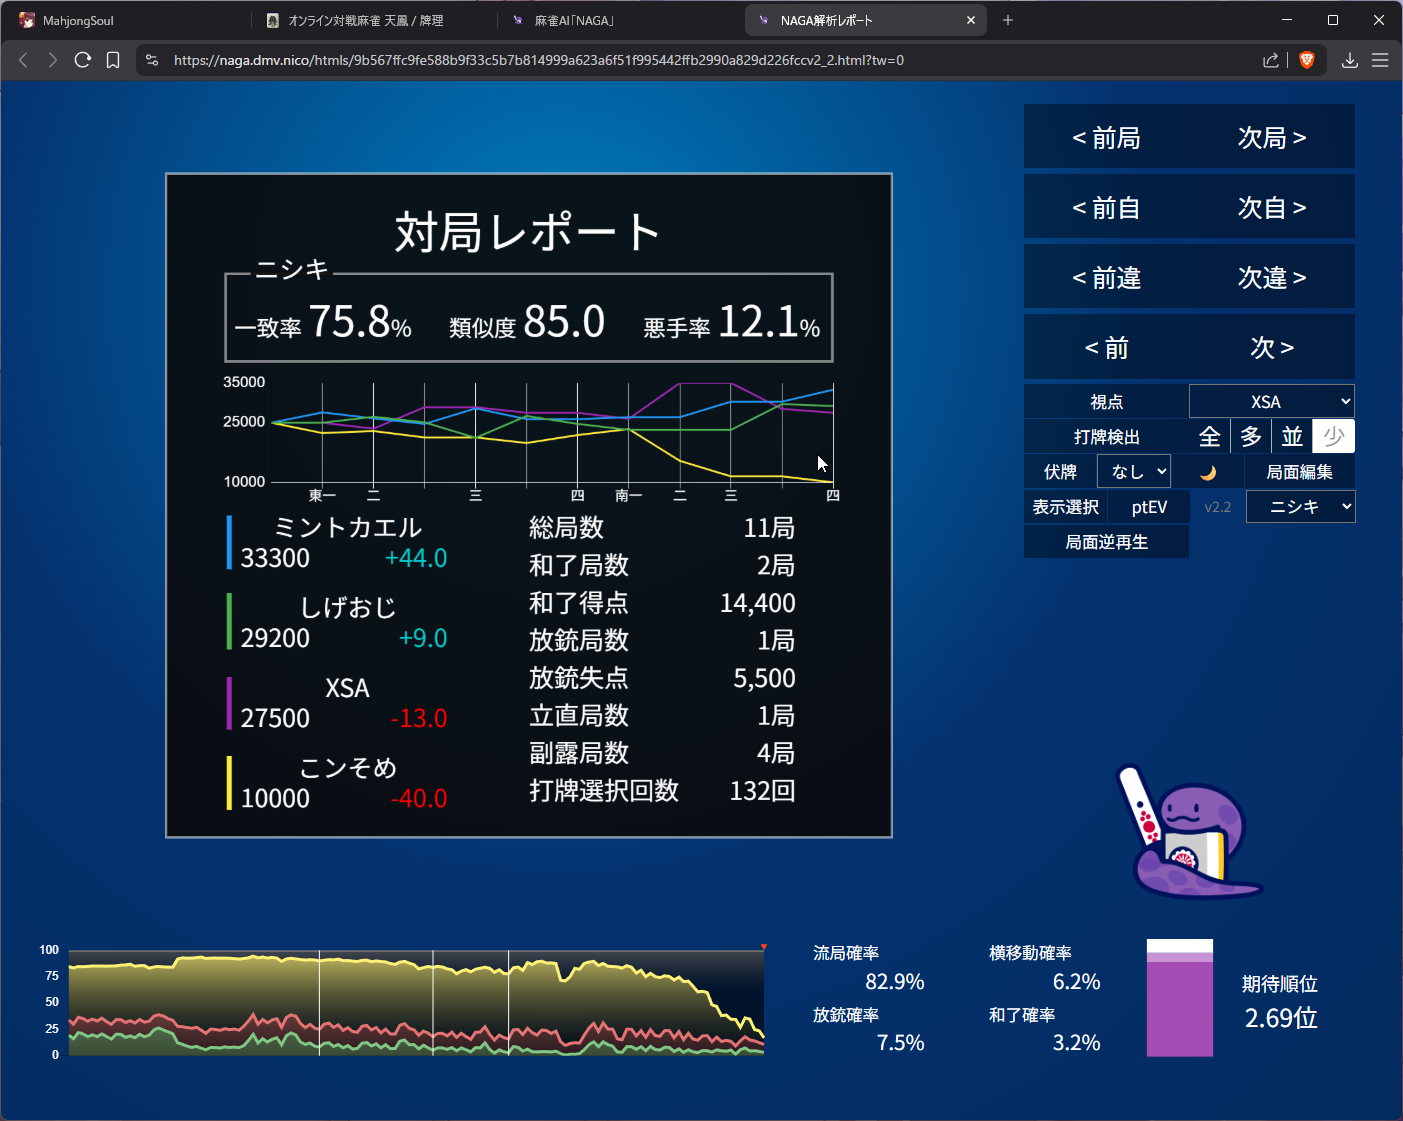The width and height of the screenshot is (1403, 1121).
Task: Click the bookmark icon in toolbar
Action: click(x=113, y=60)
